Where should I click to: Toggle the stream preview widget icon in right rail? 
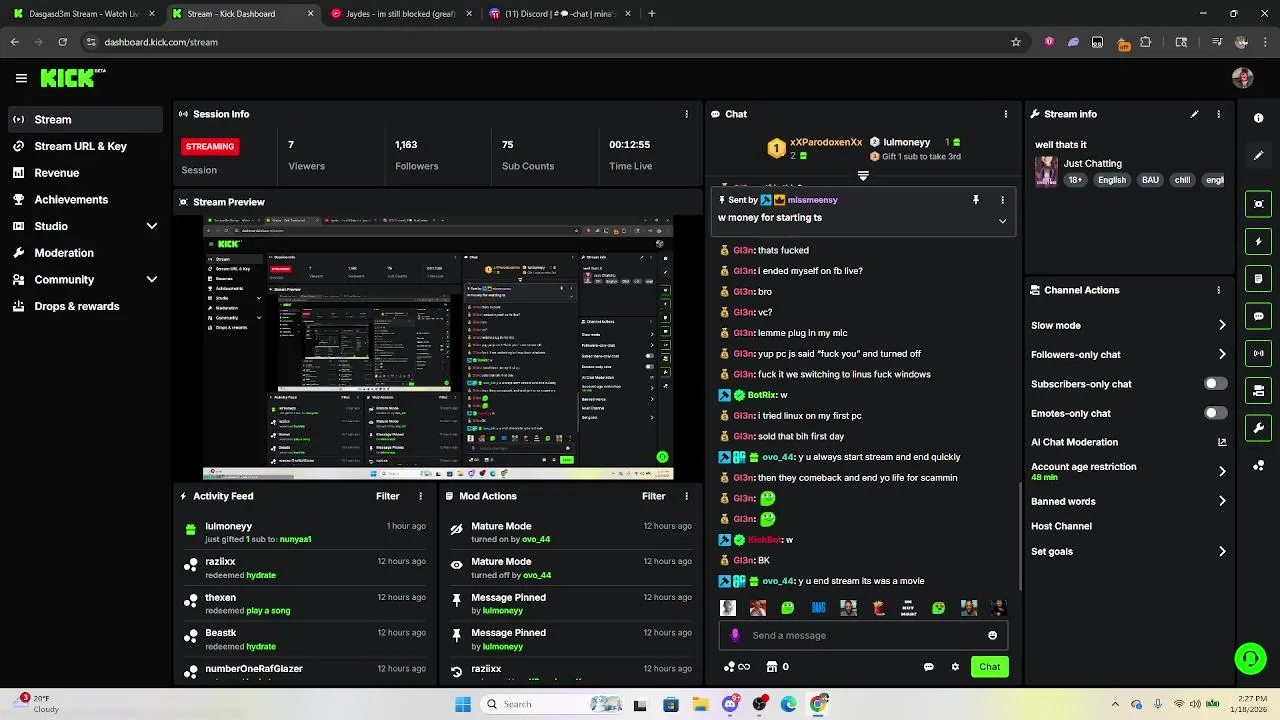coord(1258,204)
